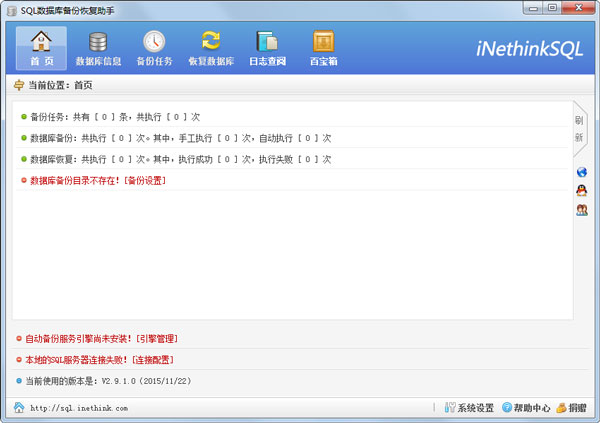The image size is (600, 423).
Task: Click the two-person group icon in sidebar
Action: pos(581,210)
